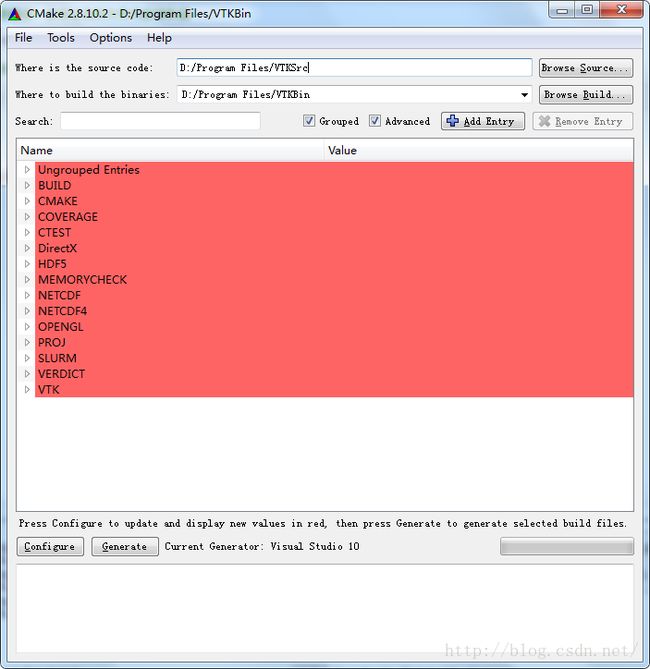The width and height of the screenshot is (650, 669).
Task: Click the Add Entry button label
Action: pos(489,122)
